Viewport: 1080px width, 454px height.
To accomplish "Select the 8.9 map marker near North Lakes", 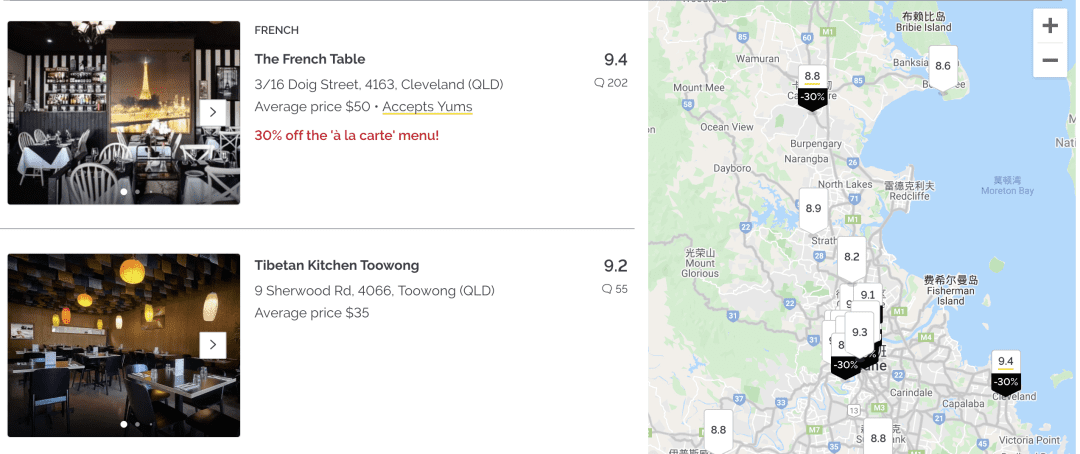I will pyautogui.click(x=813, y=208).
